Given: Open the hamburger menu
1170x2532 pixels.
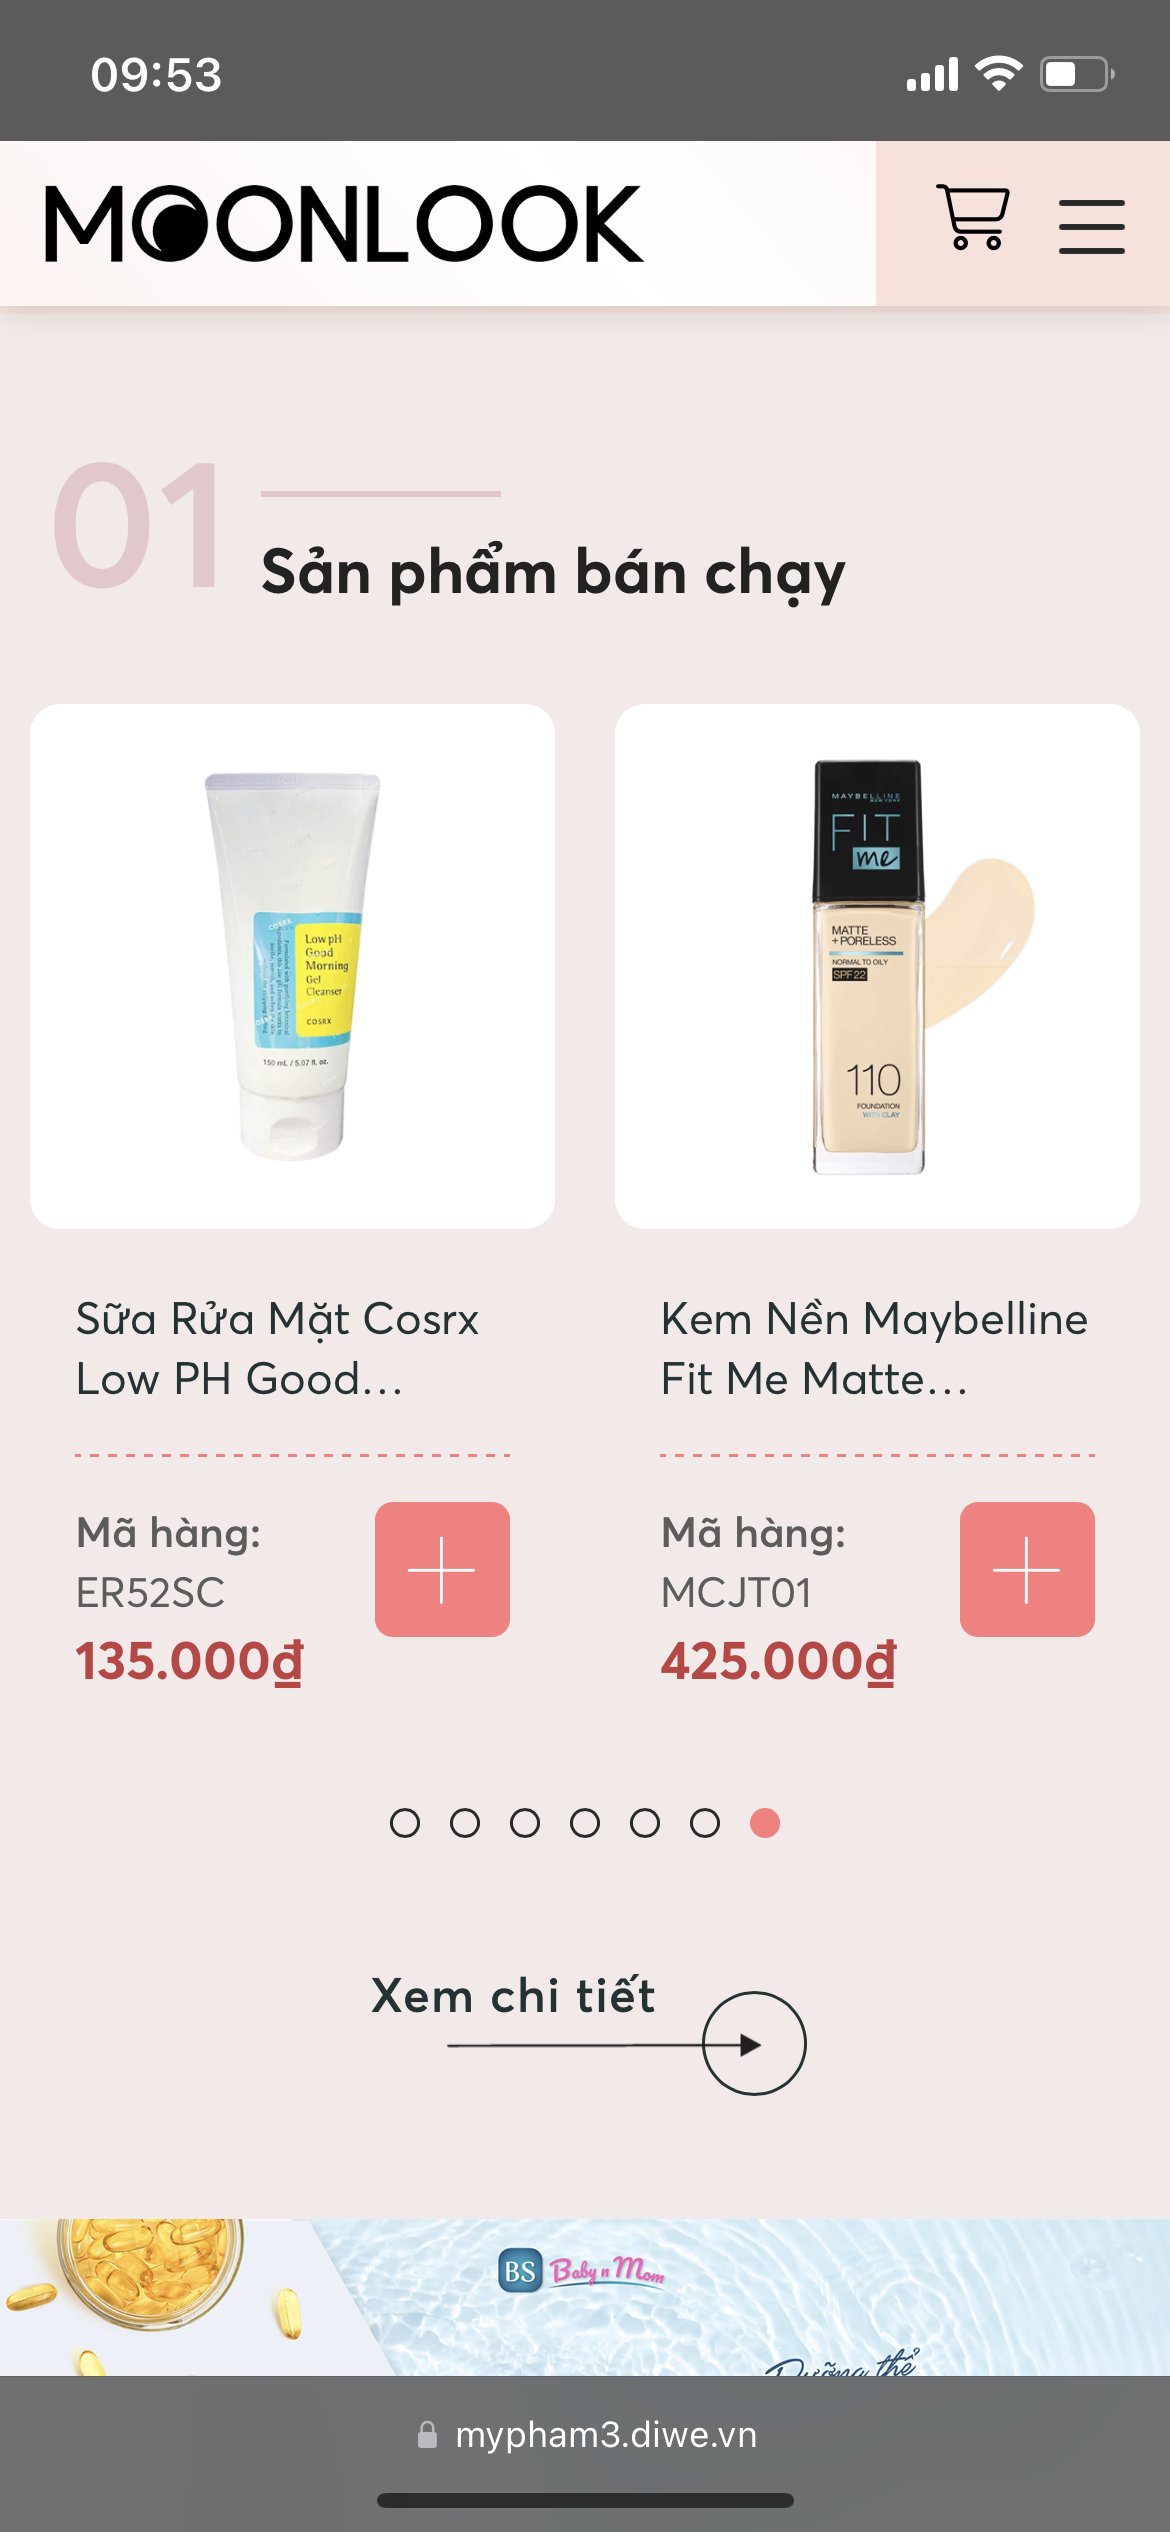Looking at the screenshot, I should click(x=1091, y=226).
